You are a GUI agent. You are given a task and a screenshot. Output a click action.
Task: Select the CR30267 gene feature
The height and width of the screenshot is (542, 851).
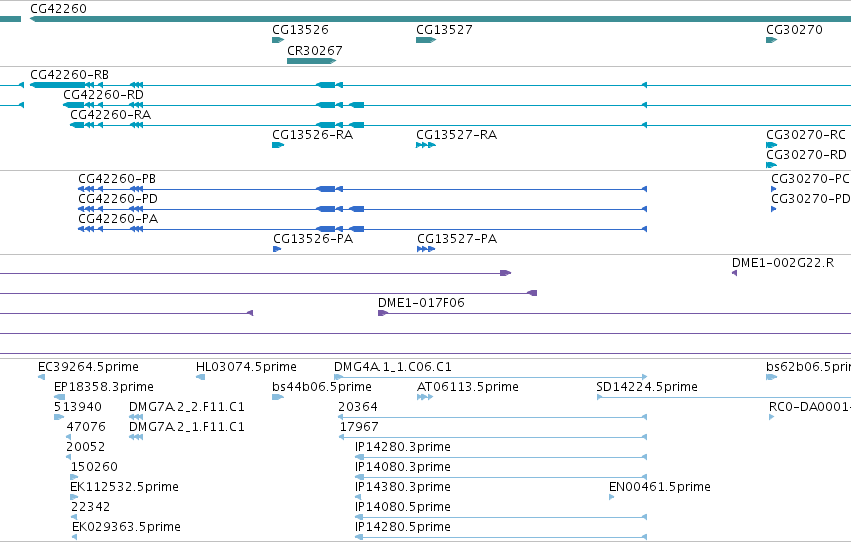[312, 61]
